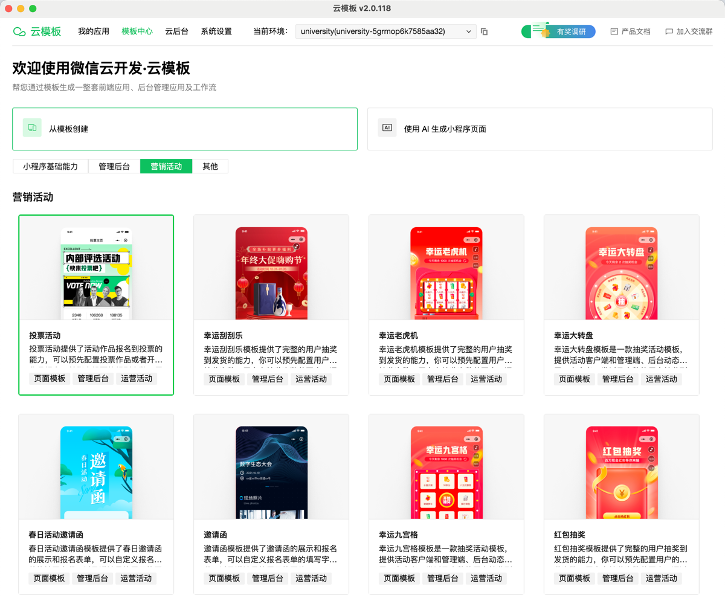The width and height of the screenshot is (726, 596).
Task: Open 系统设置 menu item
Action: coord(216,31)
